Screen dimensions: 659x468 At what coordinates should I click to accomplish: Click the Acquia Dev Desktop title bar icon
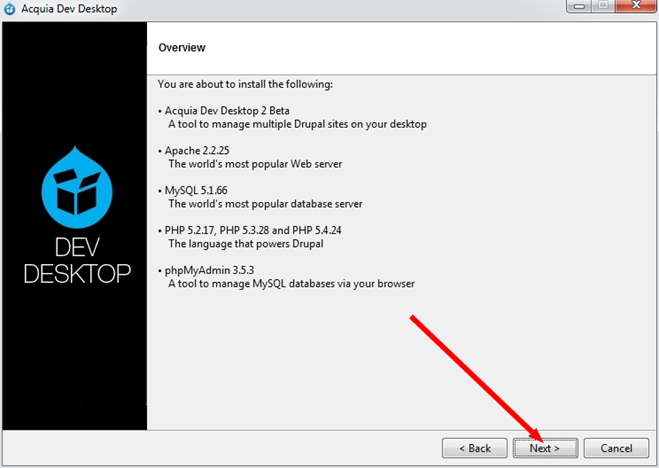click(x=9, y=8)
